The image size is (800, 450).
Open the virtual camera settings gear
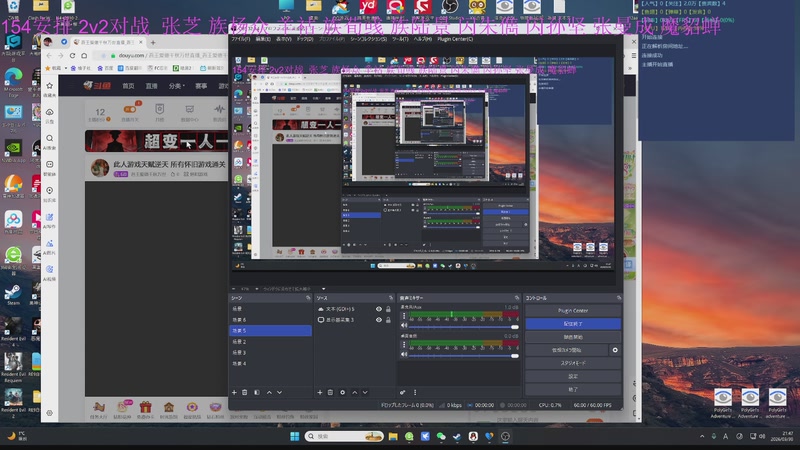[614, 350]
